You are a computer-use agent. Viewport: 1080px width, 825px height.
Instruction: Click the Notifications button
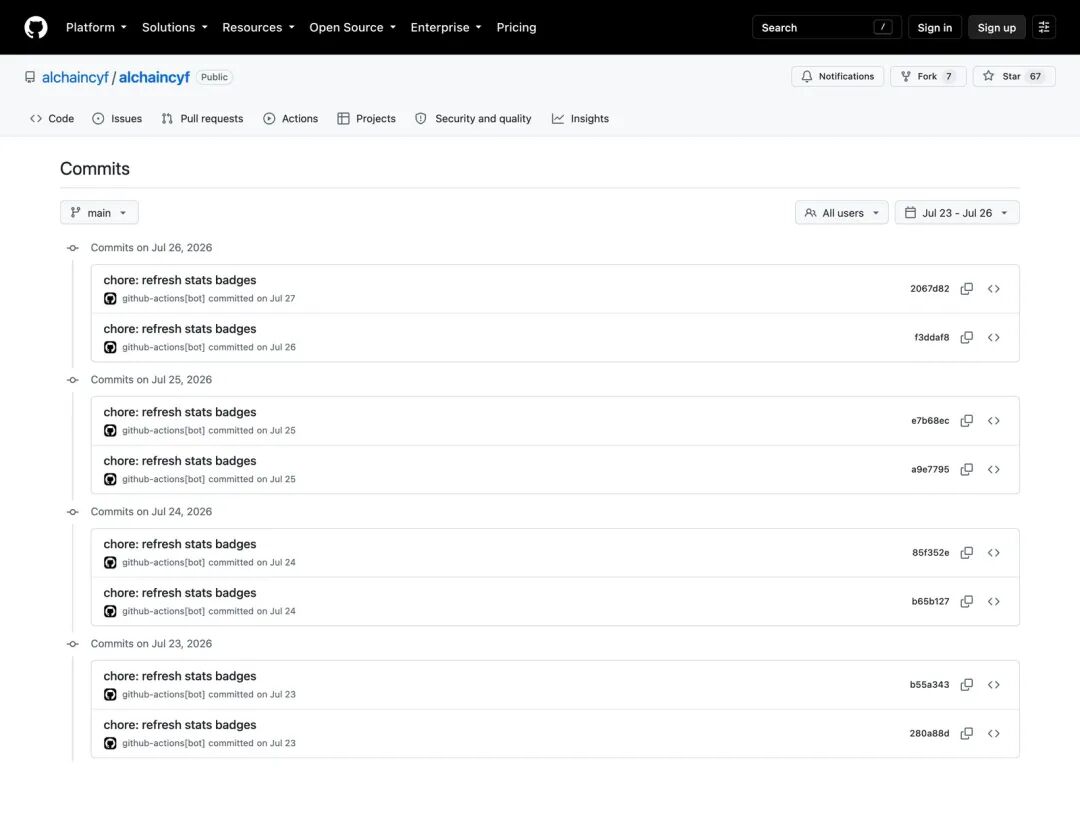838,76
